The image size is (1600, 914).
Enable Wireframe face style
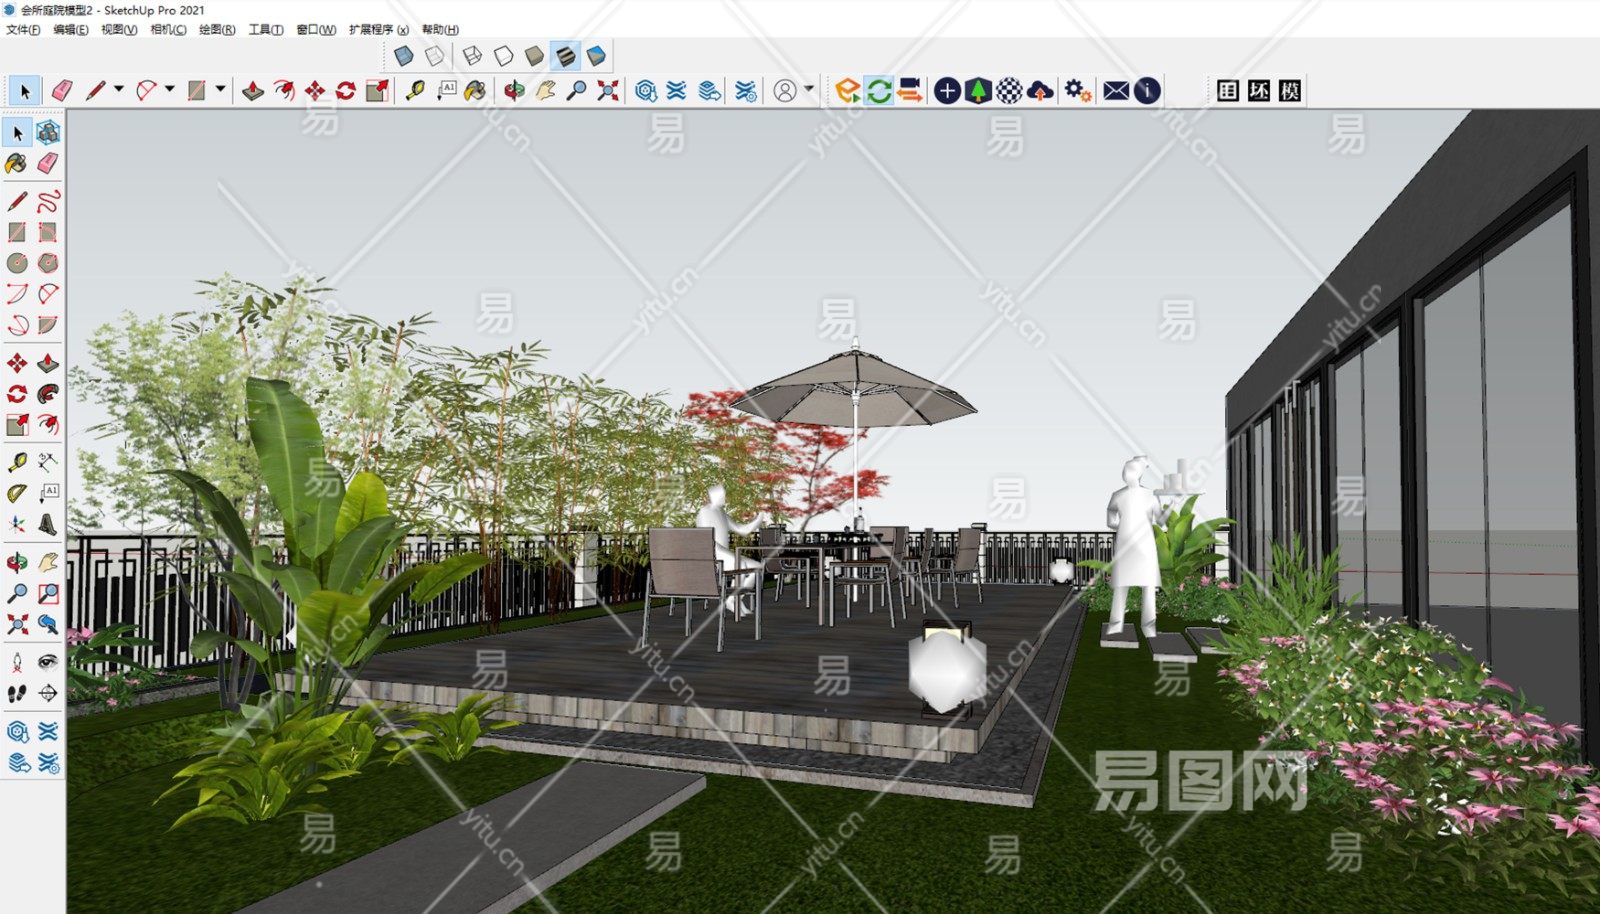click(x=472, y=56)
